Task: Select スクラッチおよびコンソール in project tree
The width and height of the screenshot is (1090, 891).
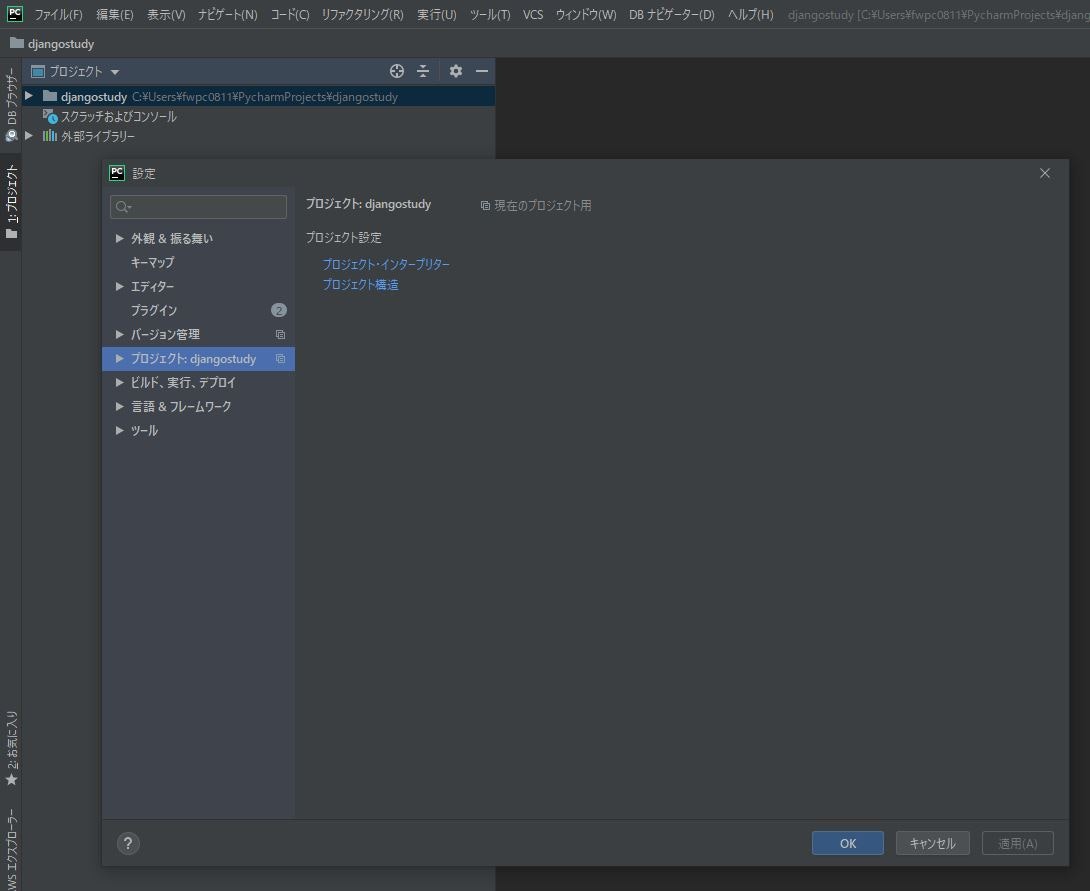Action: 119,116
